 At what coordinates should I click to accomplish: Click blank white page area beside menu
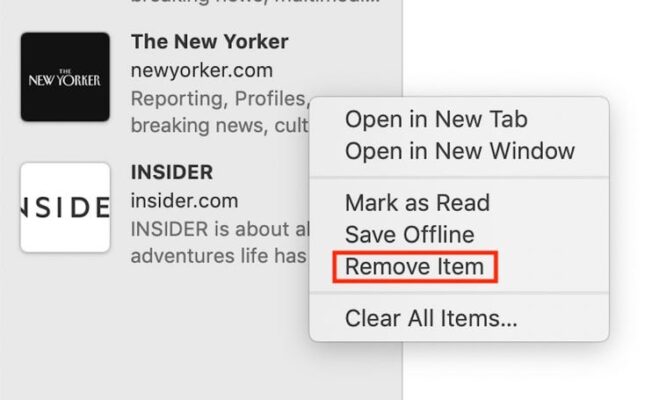click(530, 46)
